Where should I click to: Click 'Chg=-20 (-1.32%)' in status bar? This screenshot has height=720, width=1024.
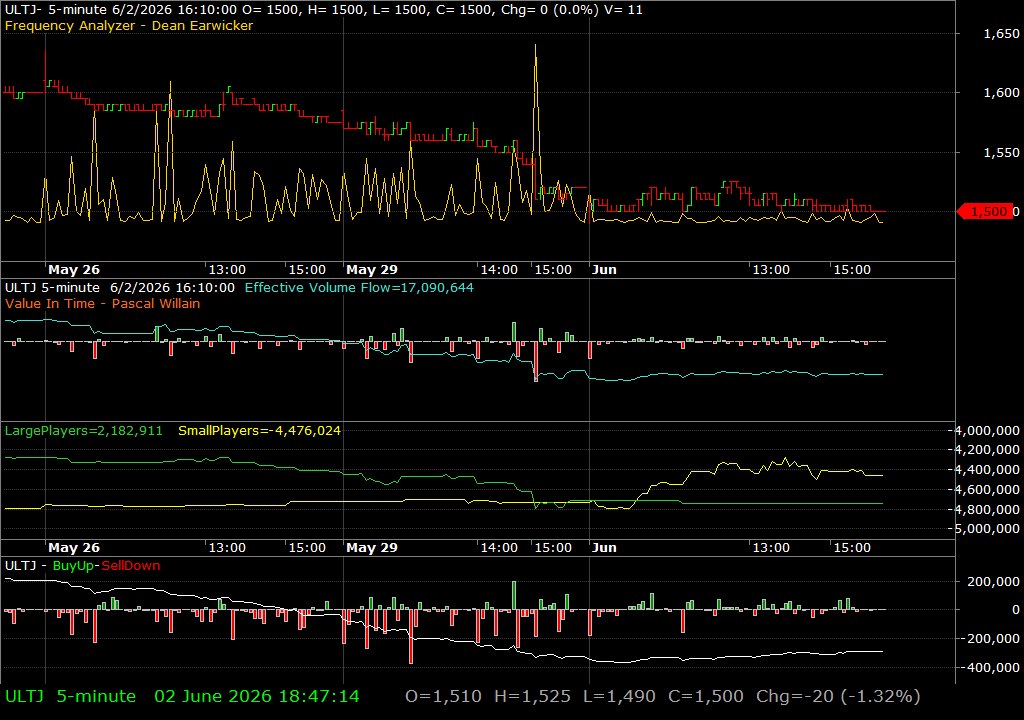[x=838, y=696]
